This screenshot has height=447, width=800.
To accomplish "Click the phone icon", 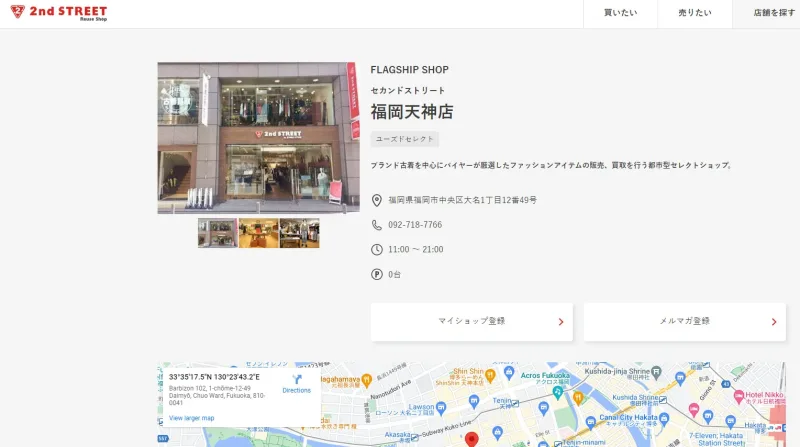I will coord(377,225).
